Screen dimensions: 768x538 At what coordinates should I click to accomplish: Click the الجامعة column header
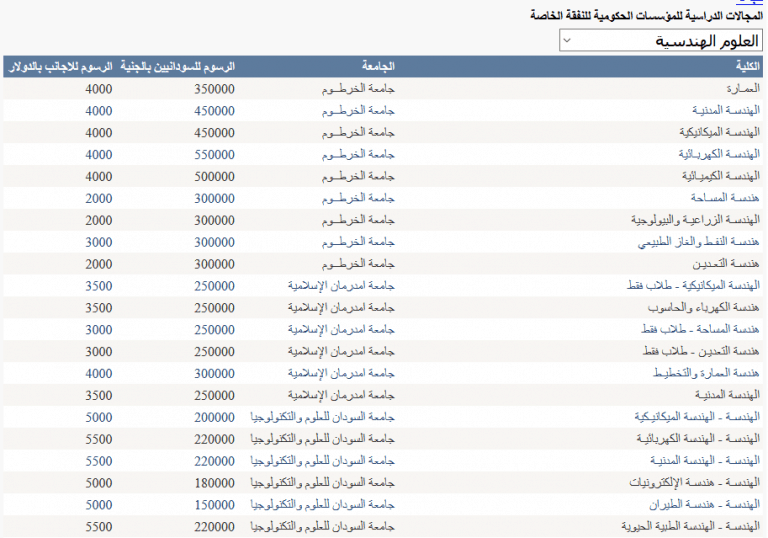pyautogui.click(x=378, y=66)
